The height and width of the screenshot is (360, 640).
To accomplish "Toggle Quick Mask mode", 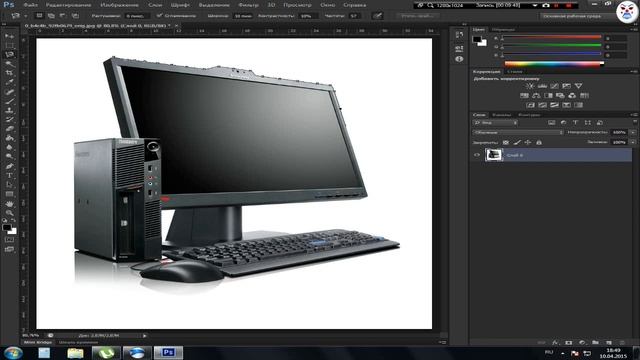I will tap(9, 240).
